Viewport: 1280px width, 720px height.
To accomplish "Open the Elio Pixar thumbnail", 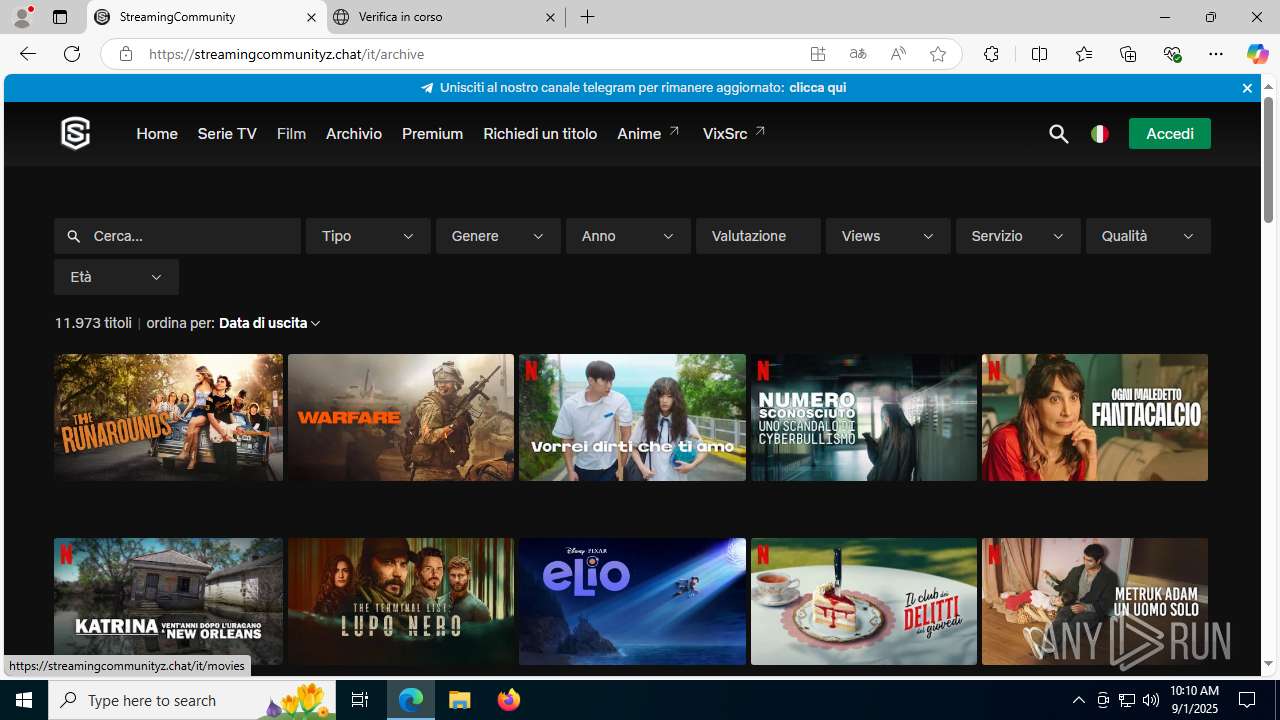I will pyautogui.click(x=632, y=601).
